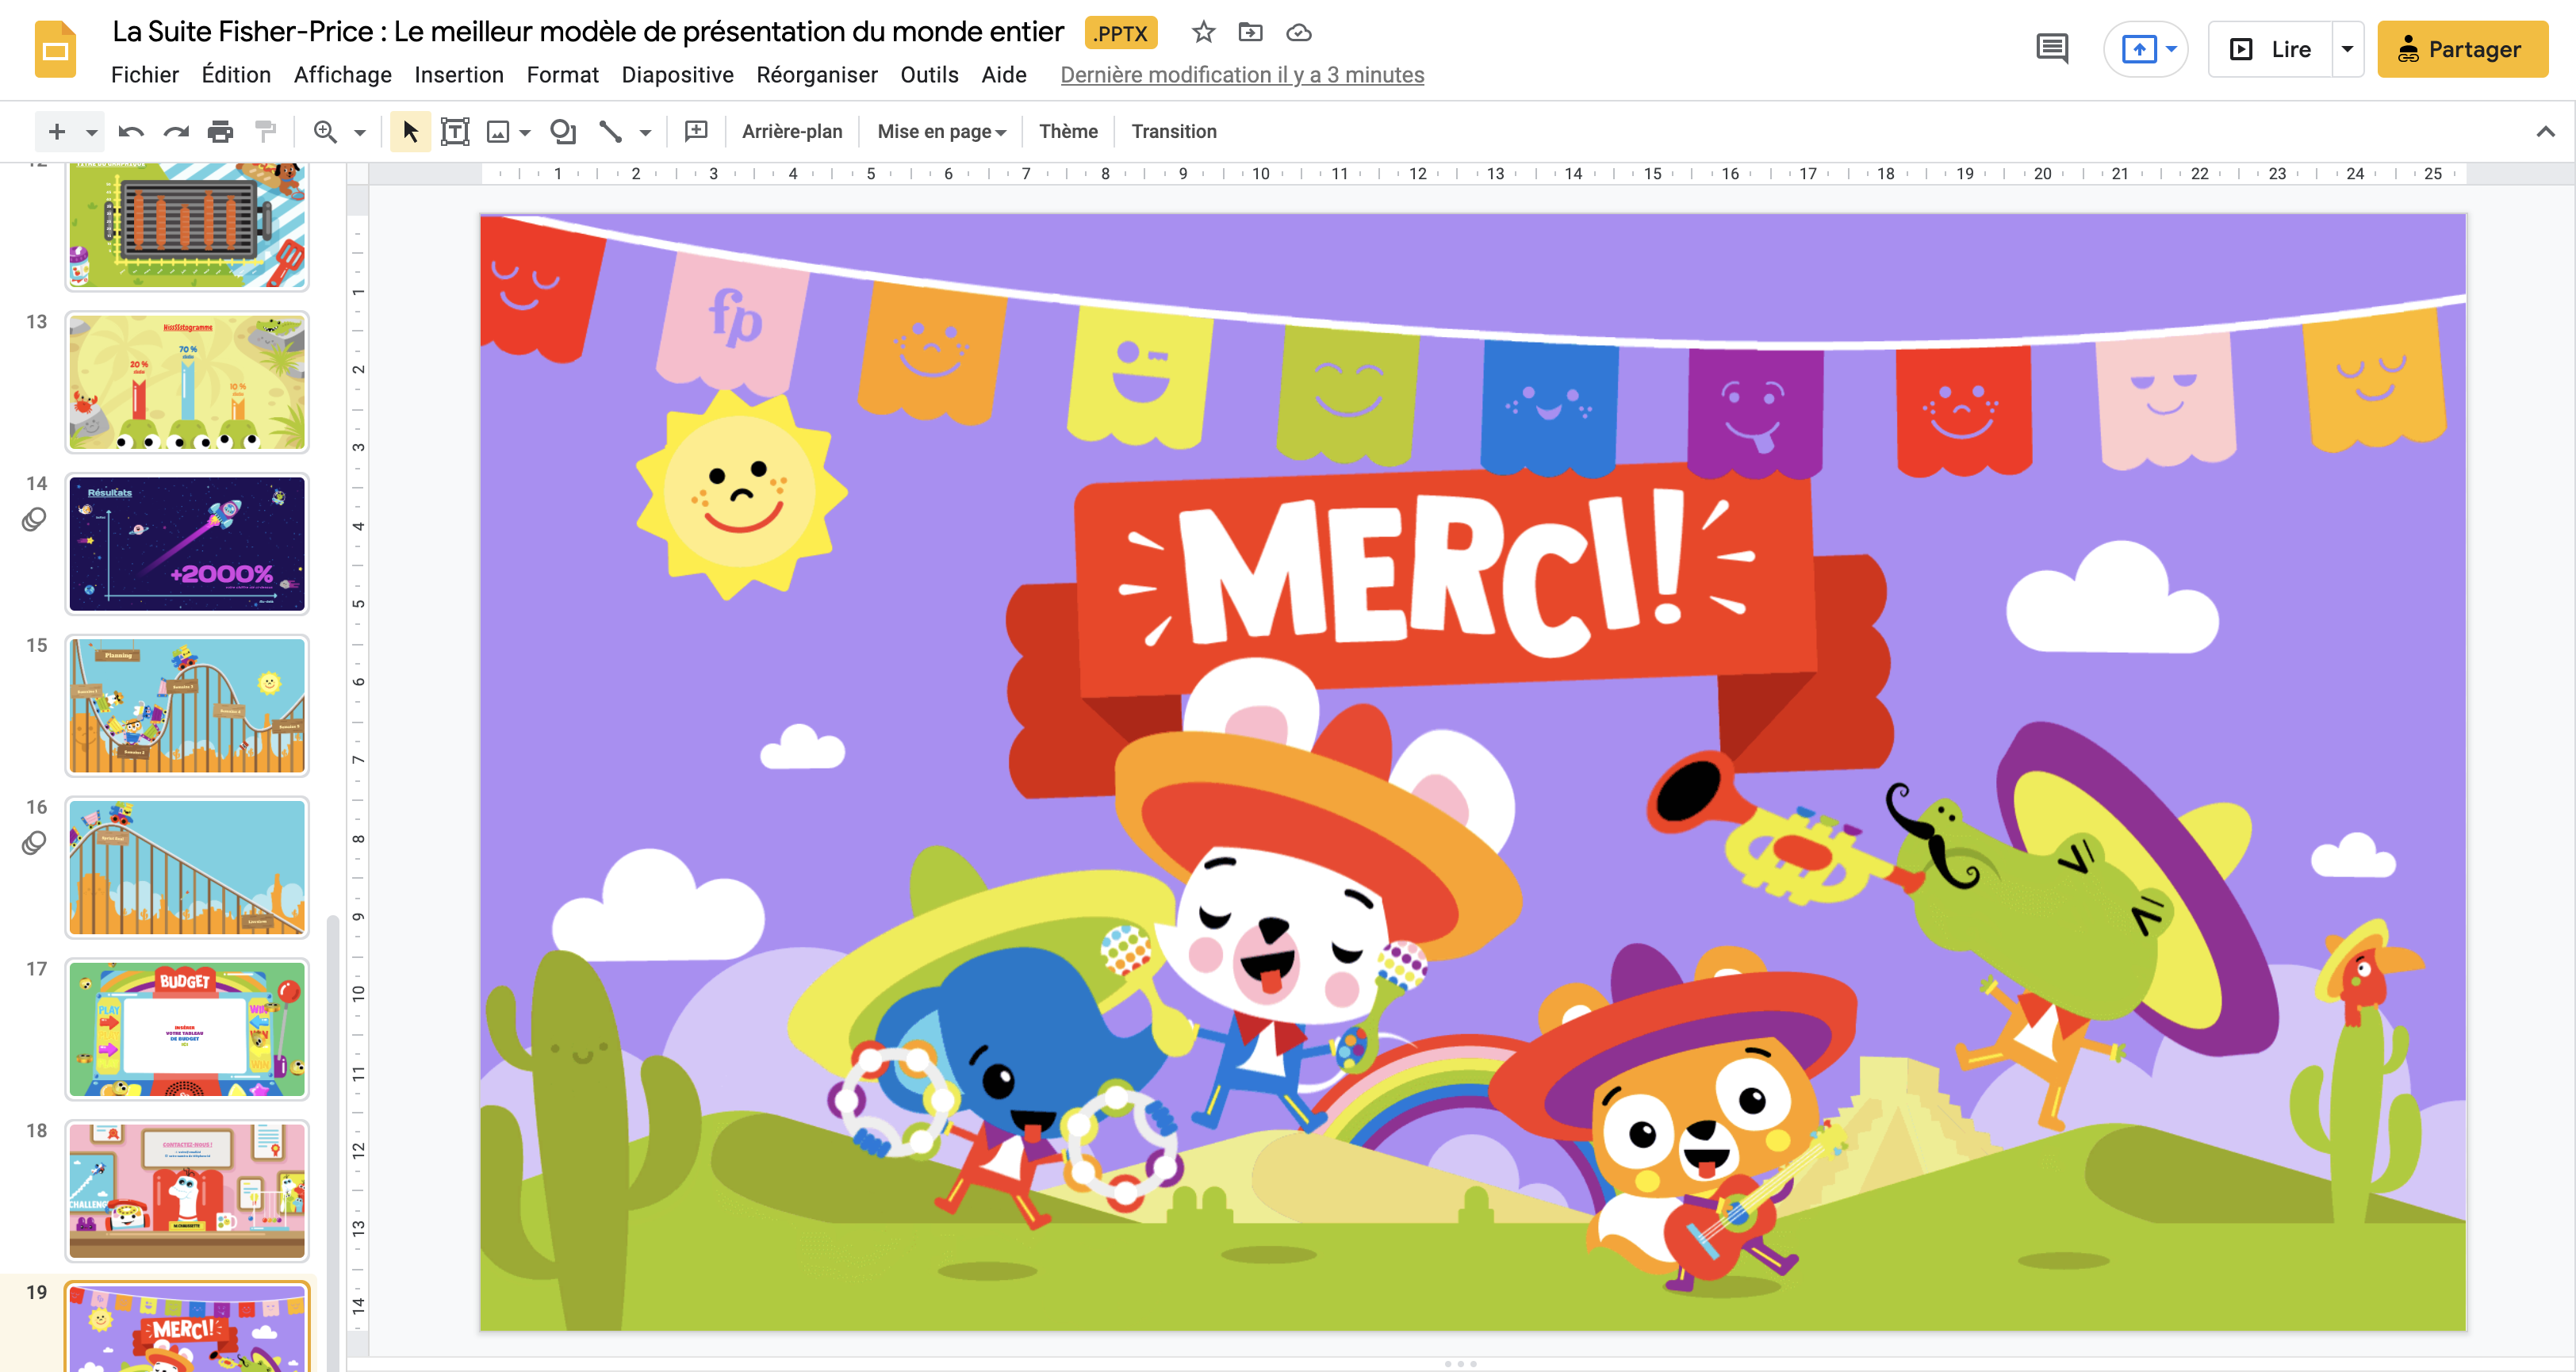Click the speaker notes drag handle dots
This screenshot has width=2576, height=1372.
(1460, 1364)
